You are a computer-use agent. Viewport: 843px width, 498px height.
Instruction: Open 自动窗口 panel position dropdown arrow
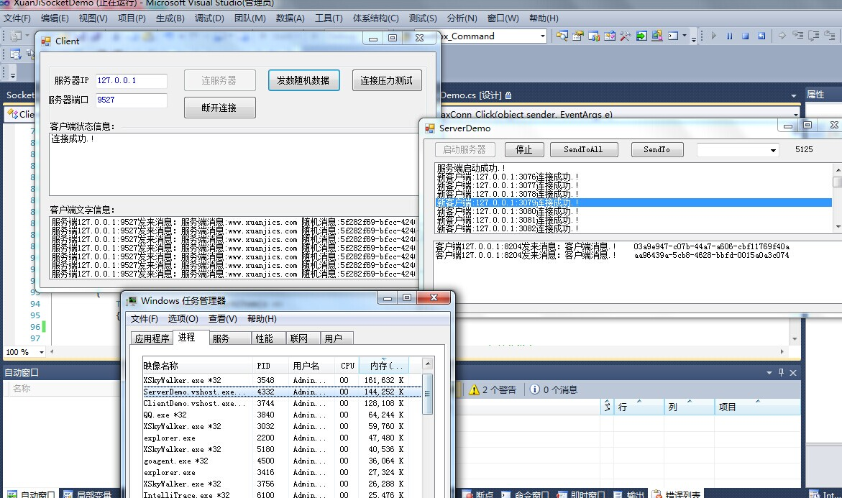pyautogui.click(x=769, y=372)
